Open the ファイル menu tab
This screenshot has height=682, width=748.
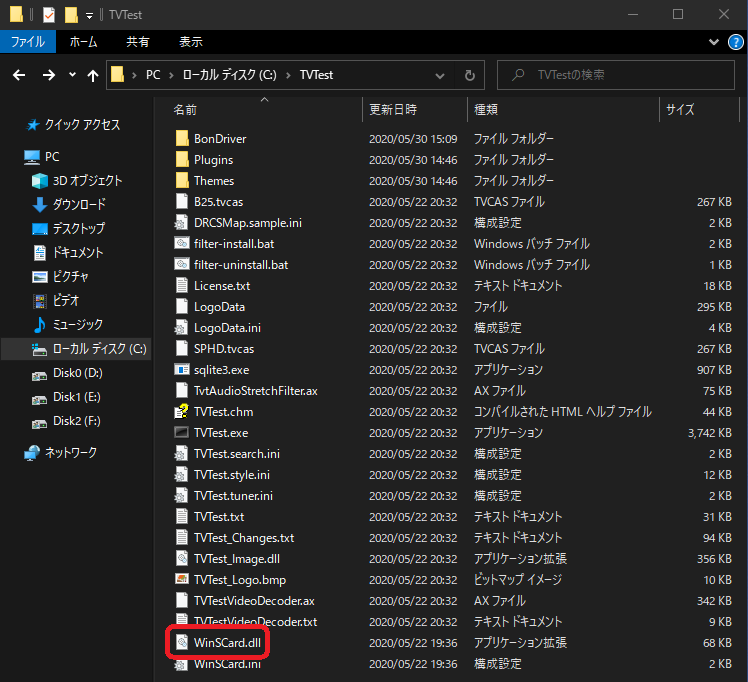tap(27, 42)
